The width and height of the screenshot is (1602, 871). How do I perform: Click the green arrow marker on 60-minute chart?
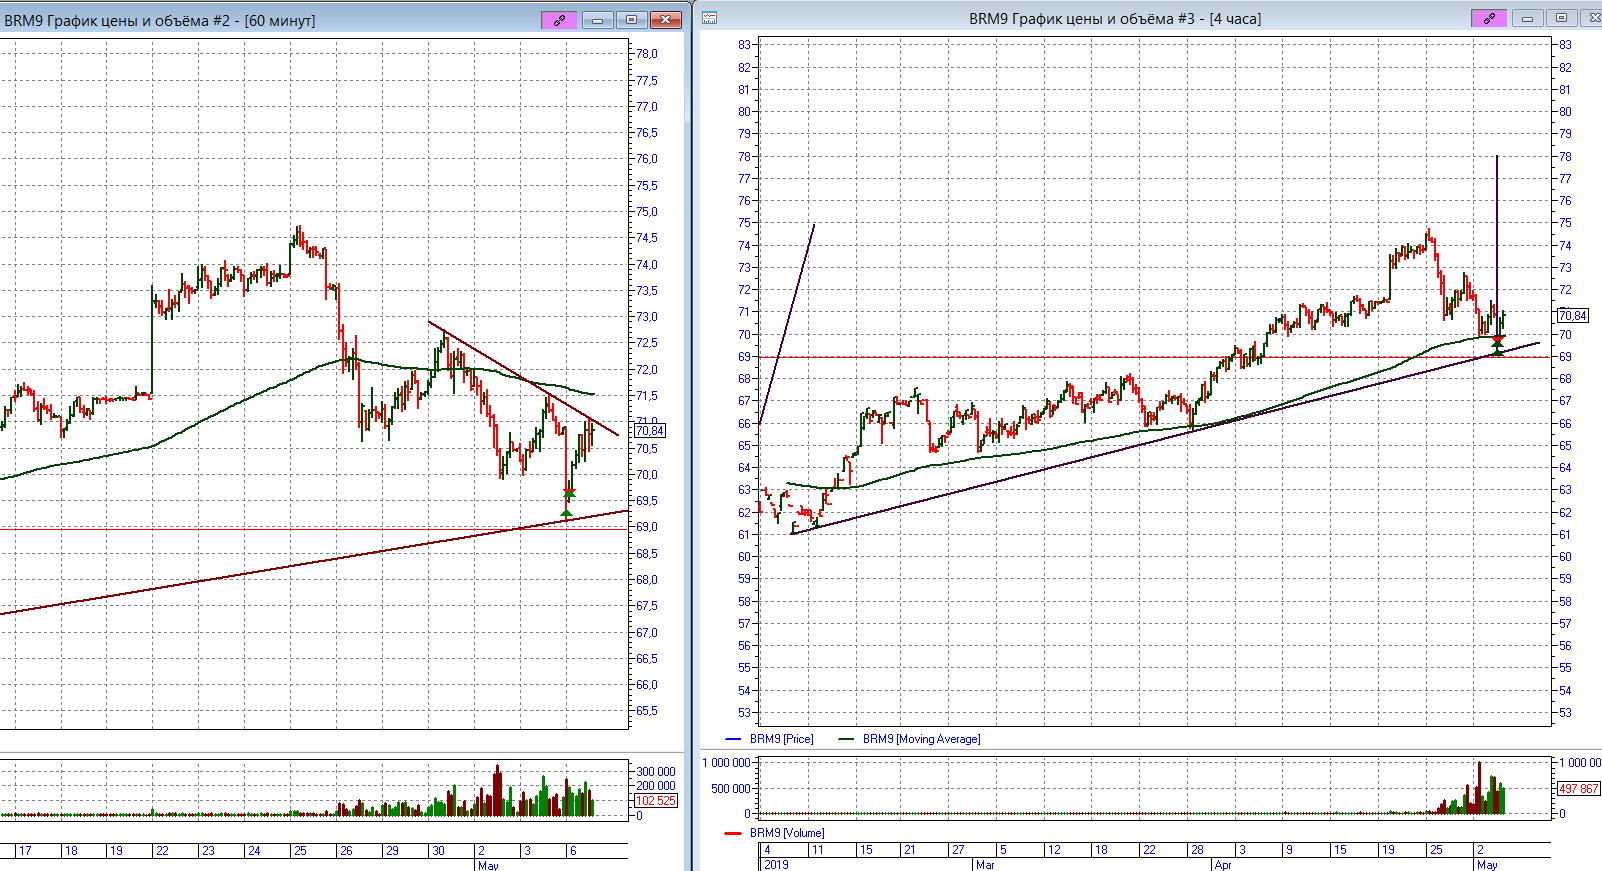pyautogui.click(x=567, y=513)
